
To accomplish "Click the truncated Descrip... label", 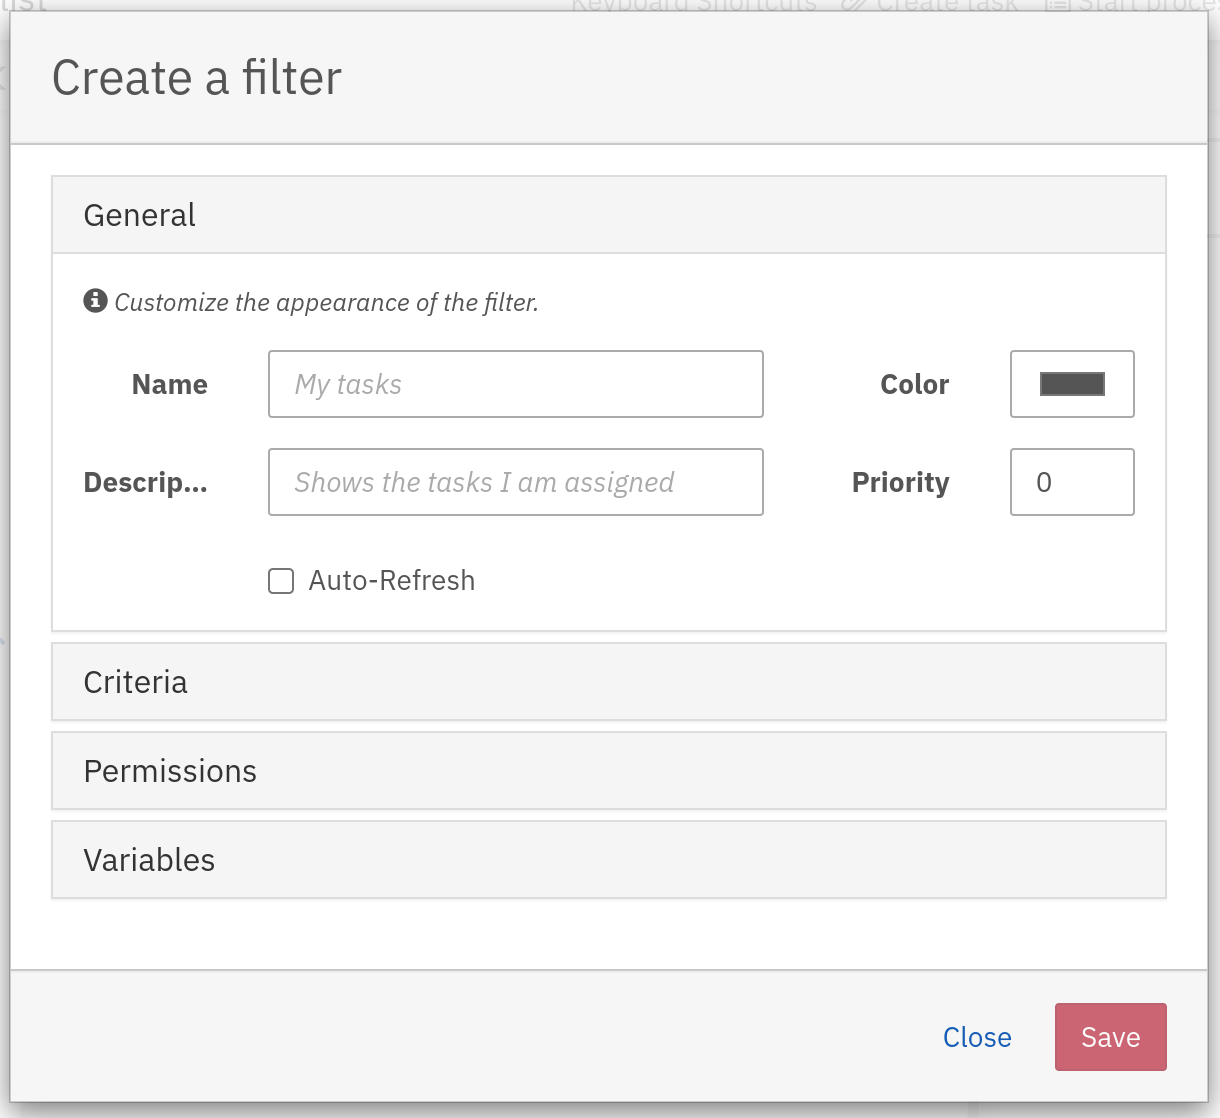I will coord(145,482).
